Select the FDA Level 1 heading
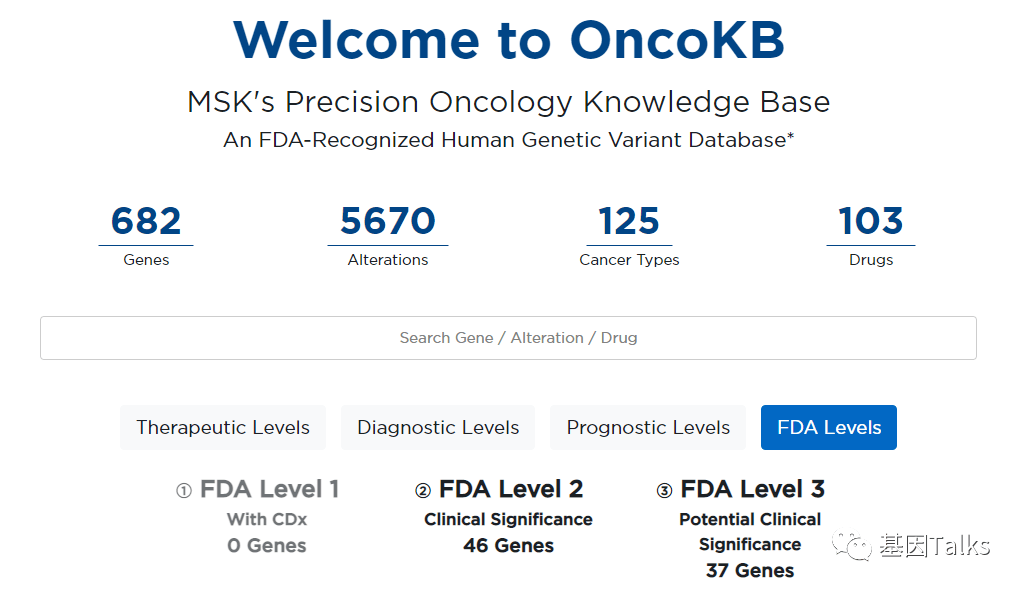 point(269,489)
